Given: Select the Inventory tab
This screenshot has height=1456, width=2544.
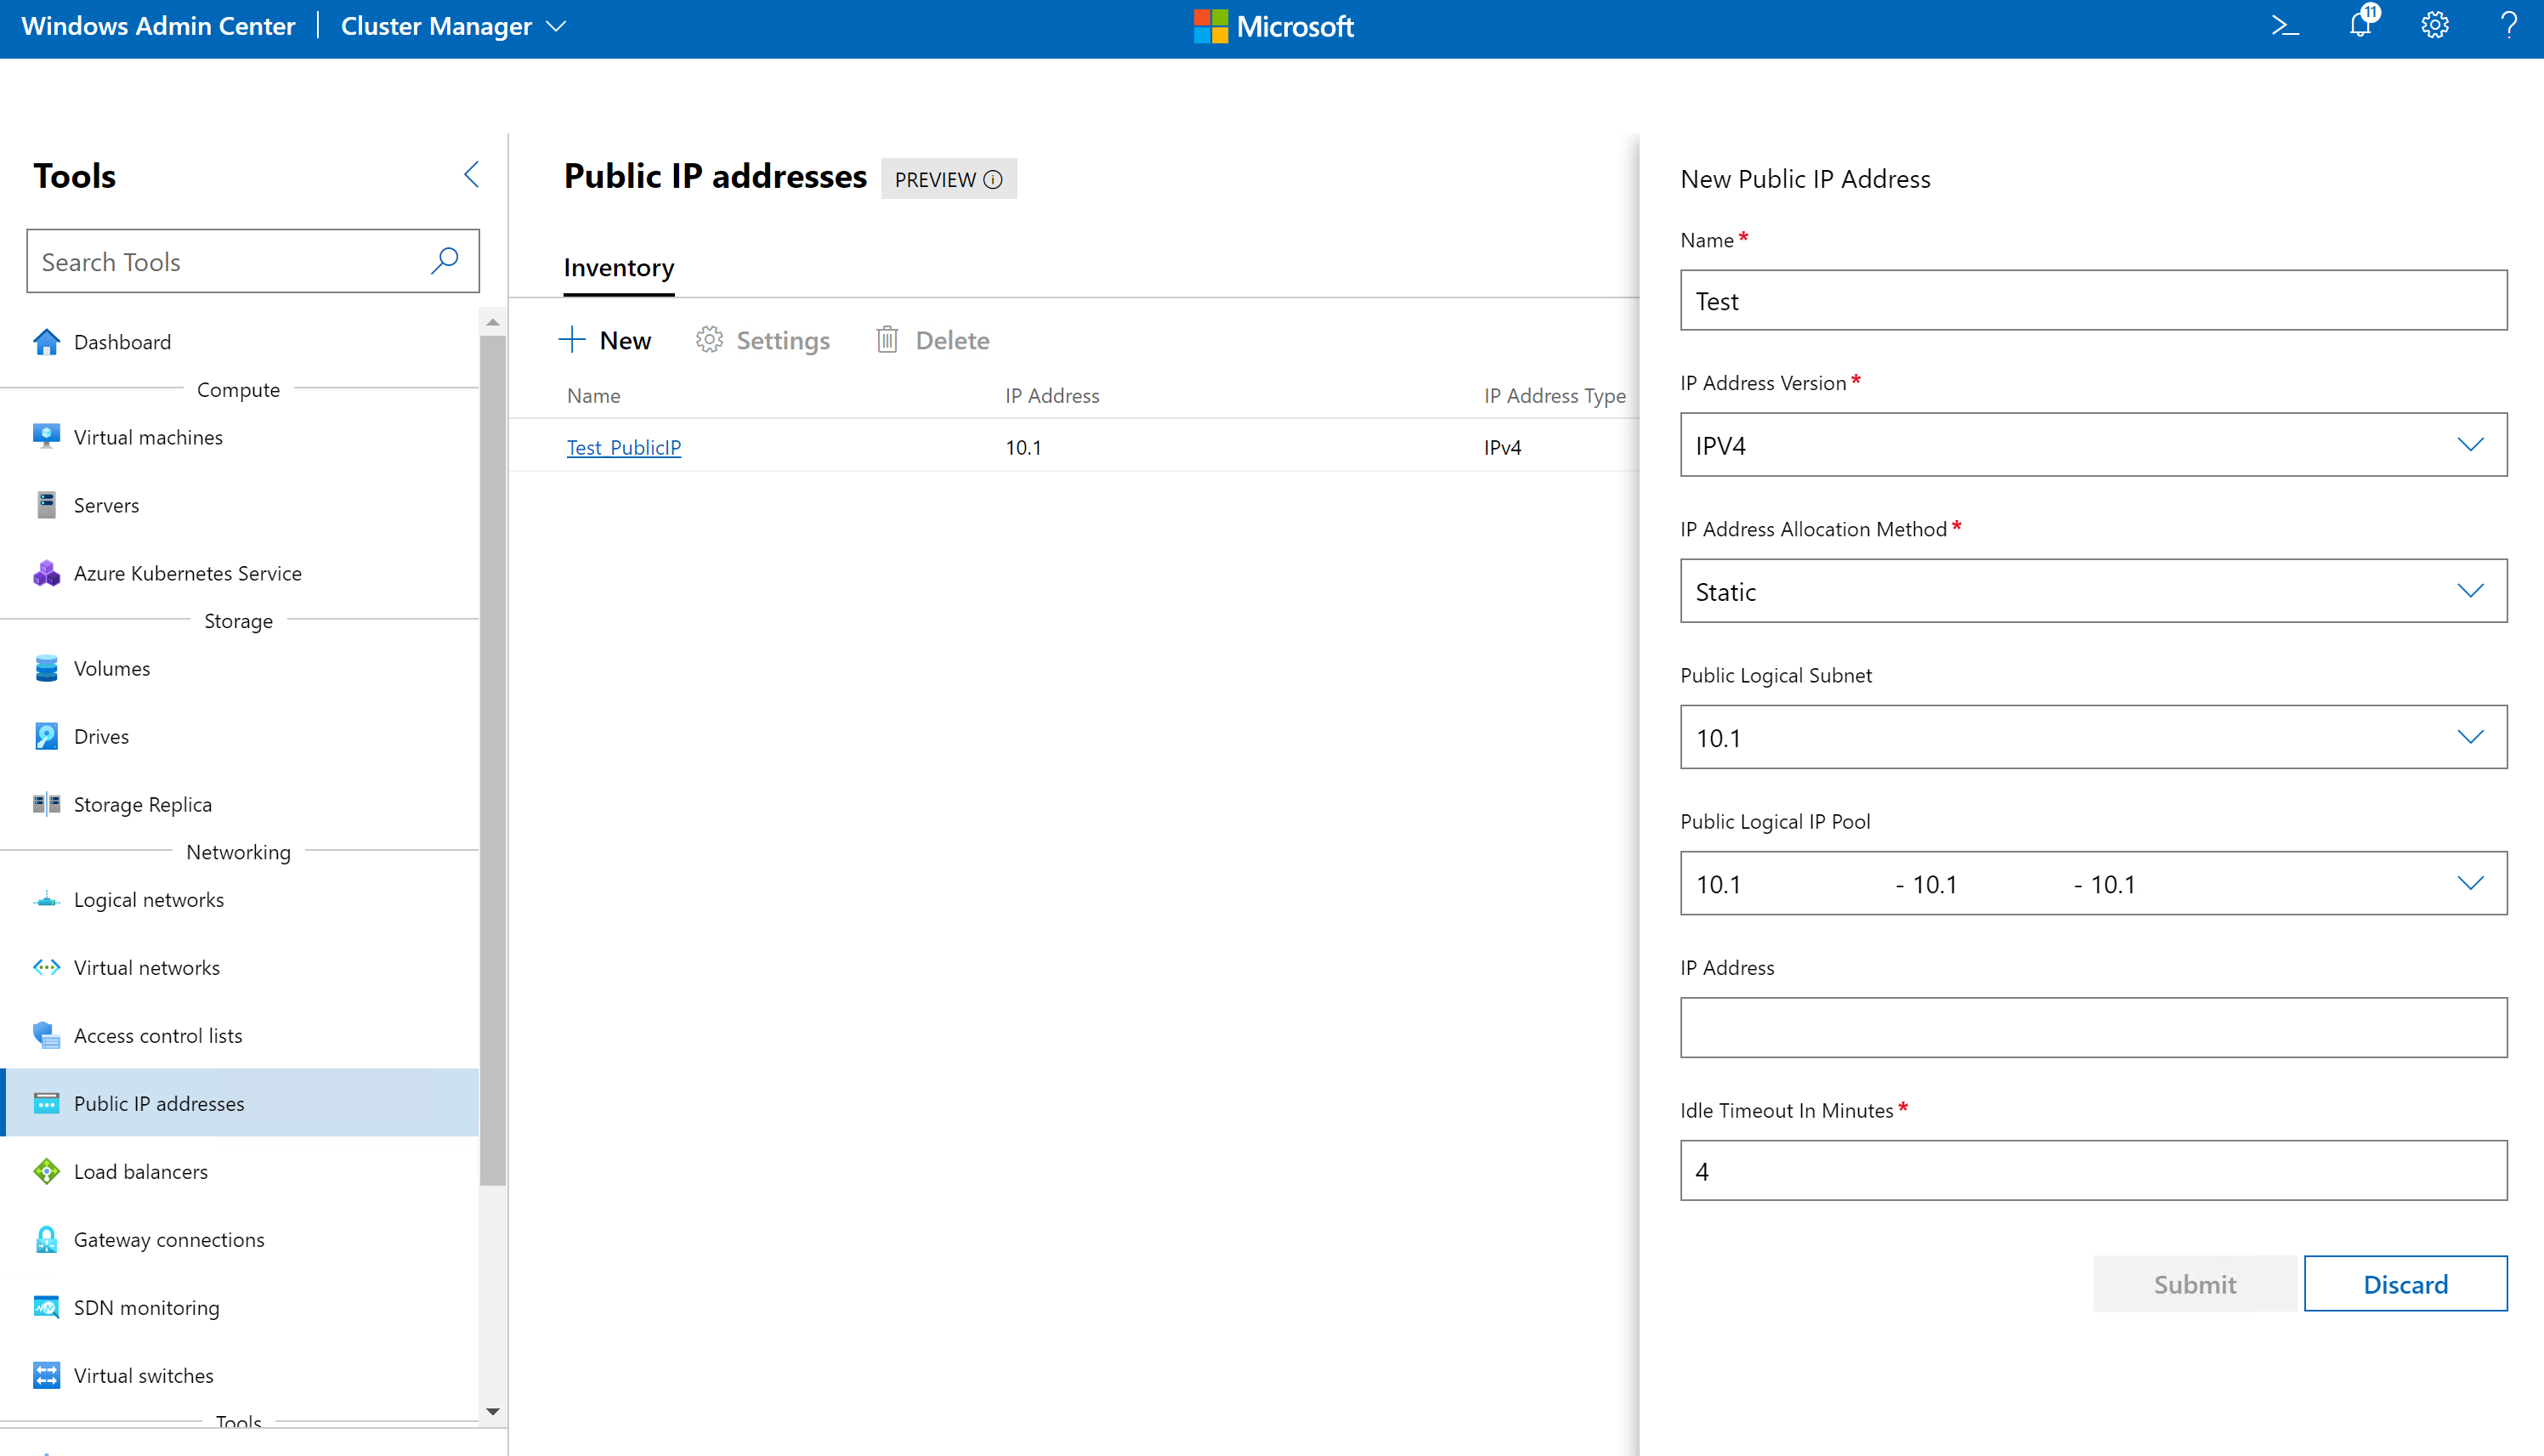Looking at the screenshot, I should pyautogui.click(x=618, y=268).
